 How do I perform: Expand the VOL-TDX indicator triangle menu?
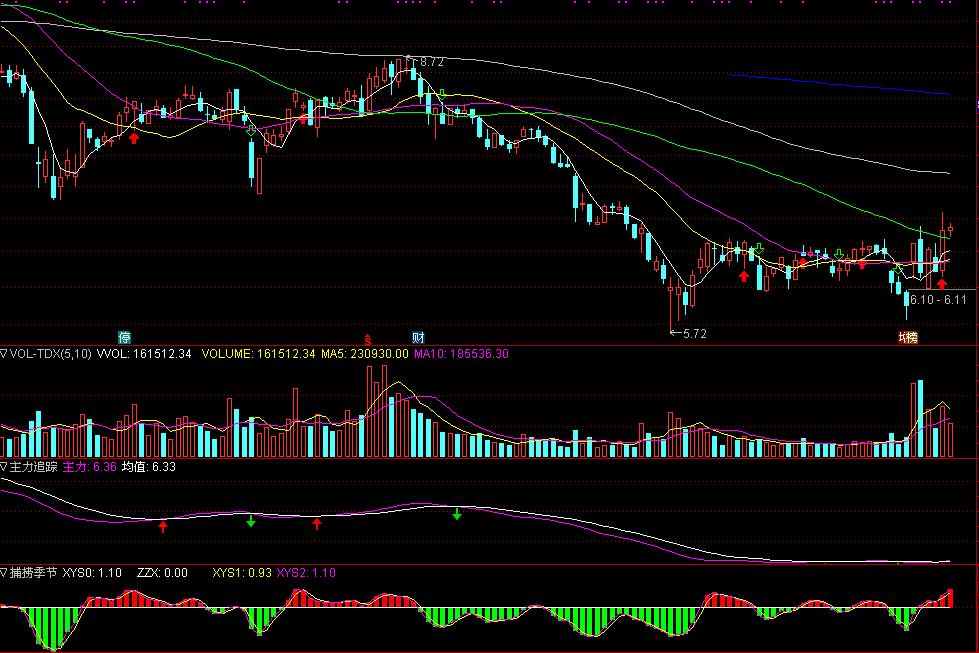[x=4, y=354]
